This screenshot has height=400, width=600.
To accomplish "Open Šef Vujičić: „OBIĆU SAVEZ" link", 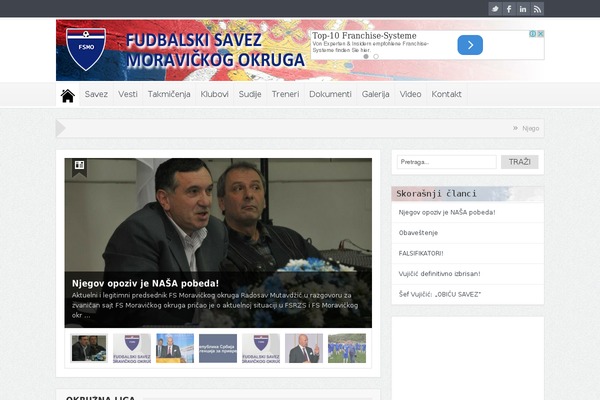I will 440,294.
